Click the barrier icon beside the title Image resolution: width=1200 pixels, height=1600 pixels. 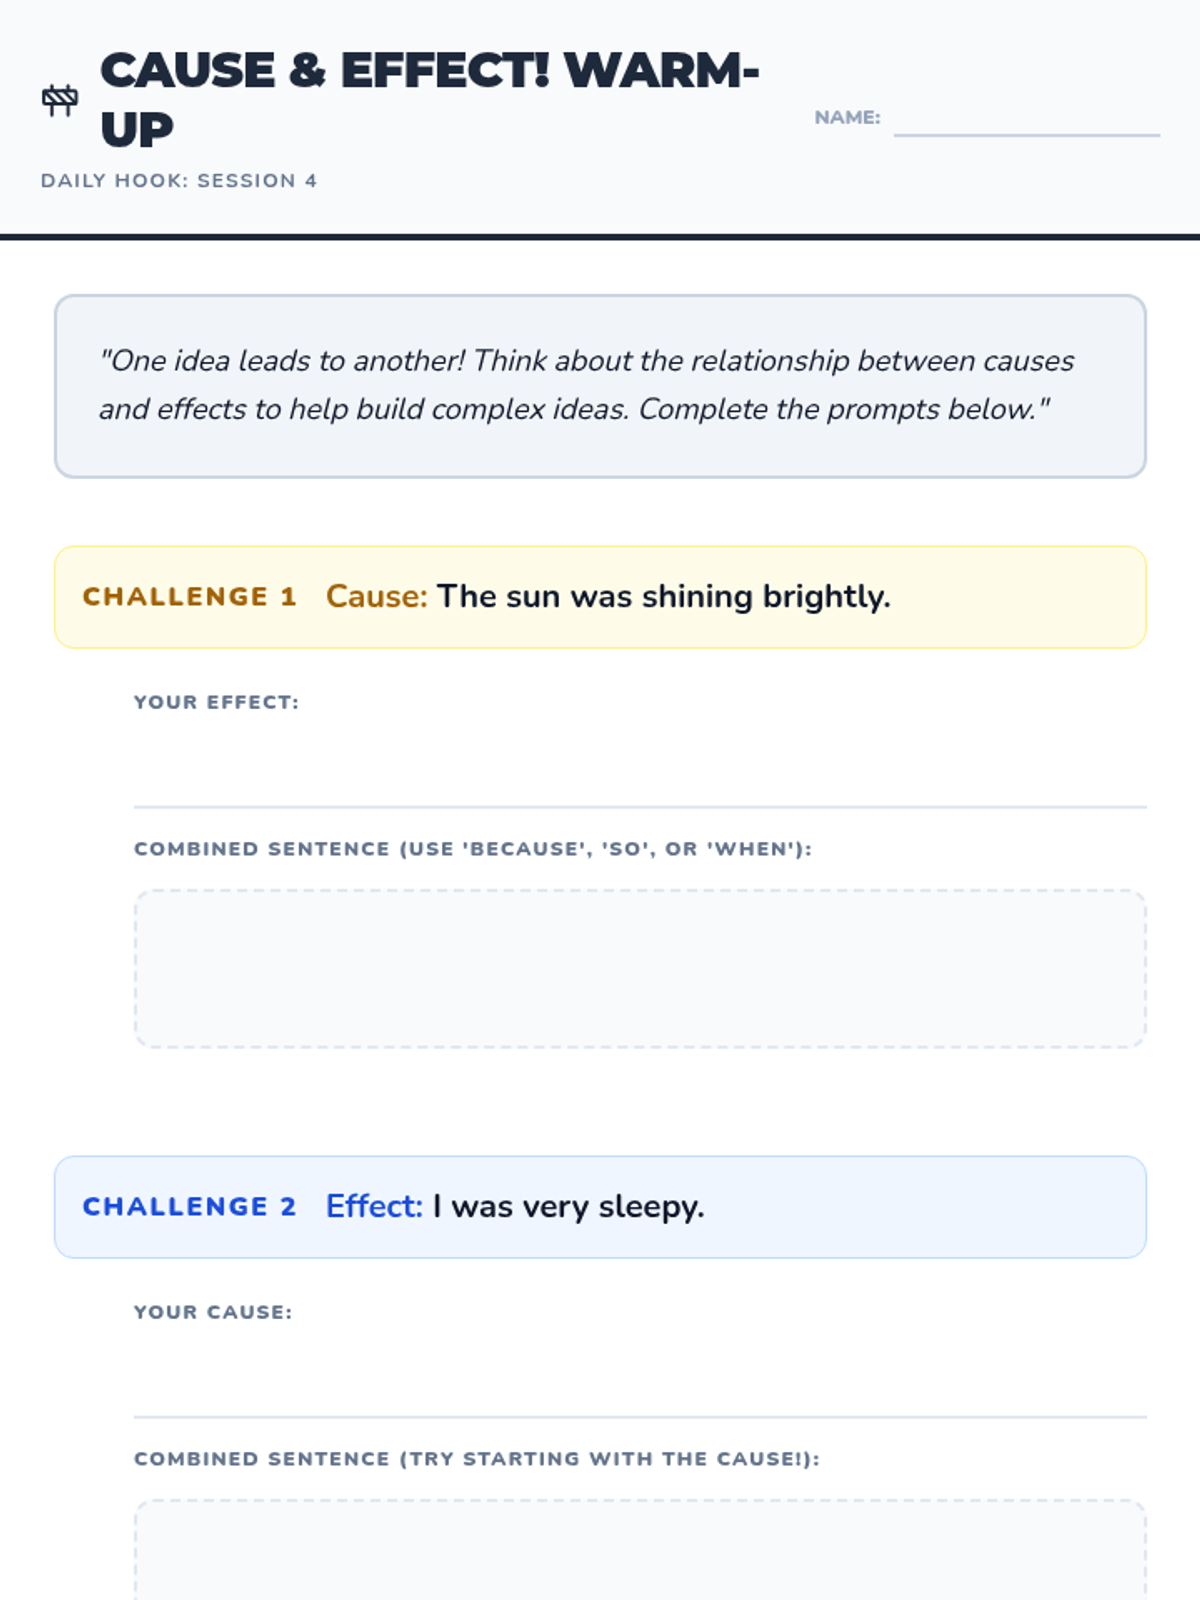60,100
